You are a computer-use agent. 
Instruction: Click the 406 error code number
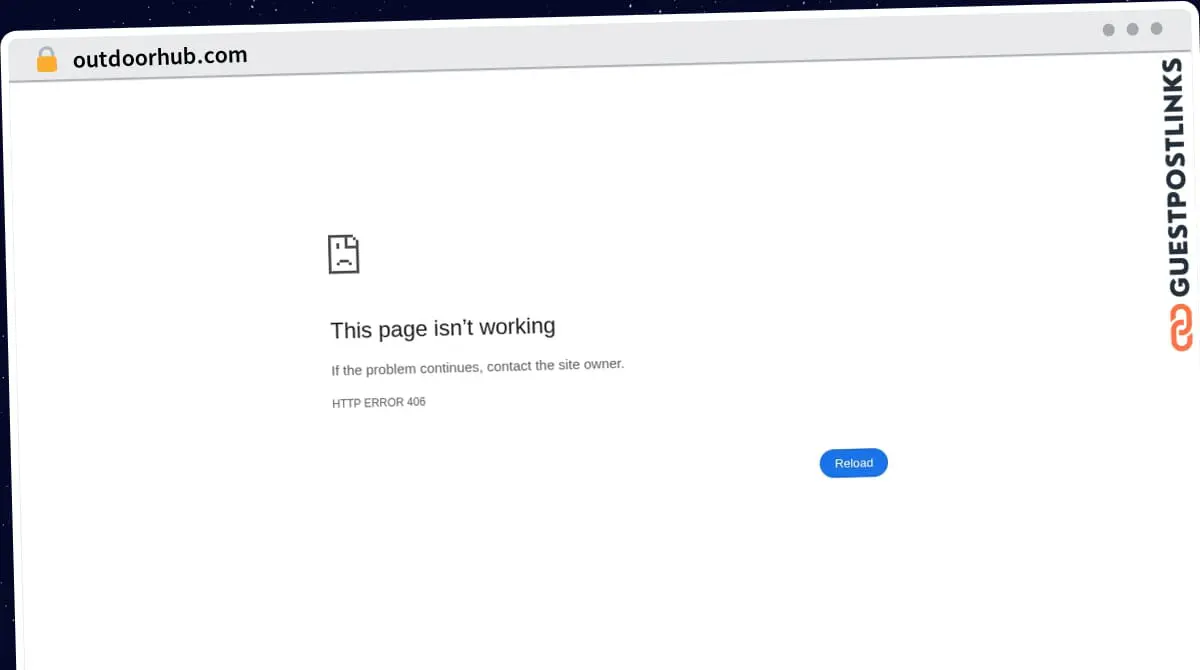click(x=416, y=402)
